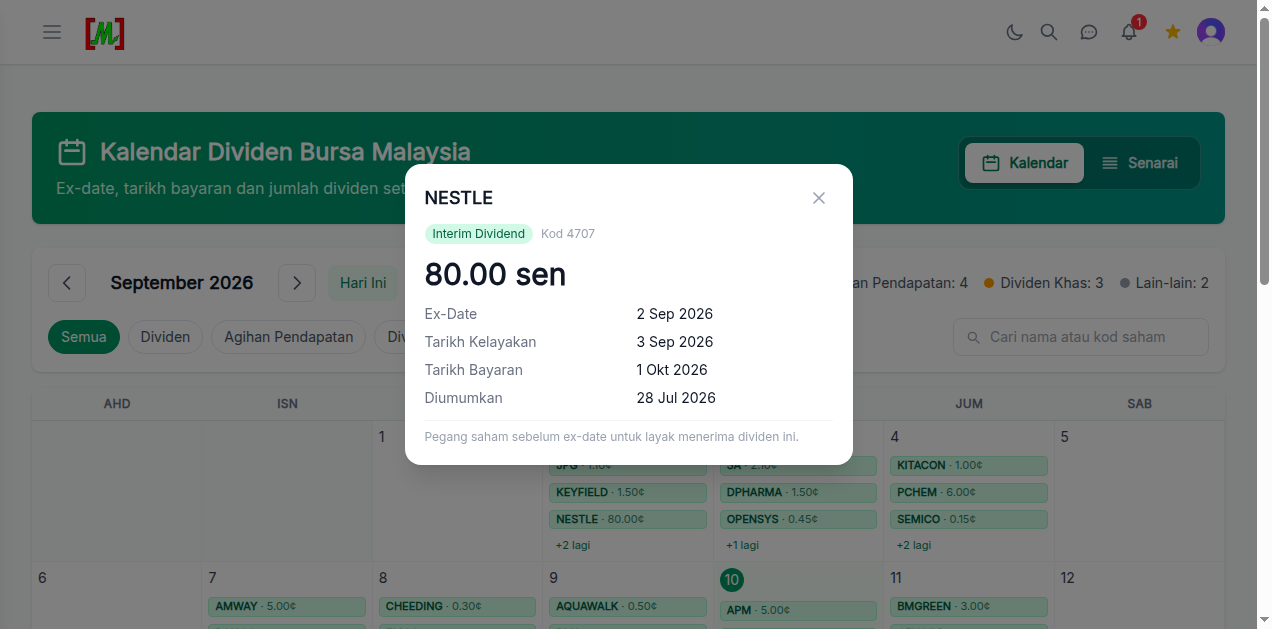The image size is (1272, 629).
Task: Open the DPHARMA 1.50¢ event
Action: 798,492
